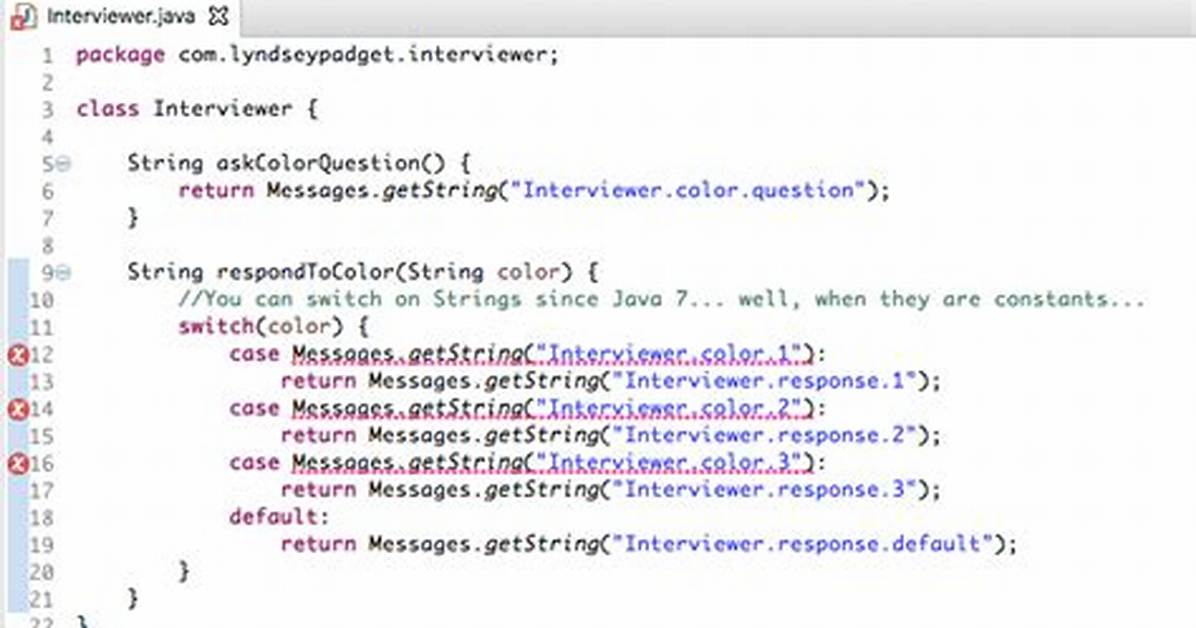Click the default: label on line 18
1196x628 pixels.
click(279, 517)
